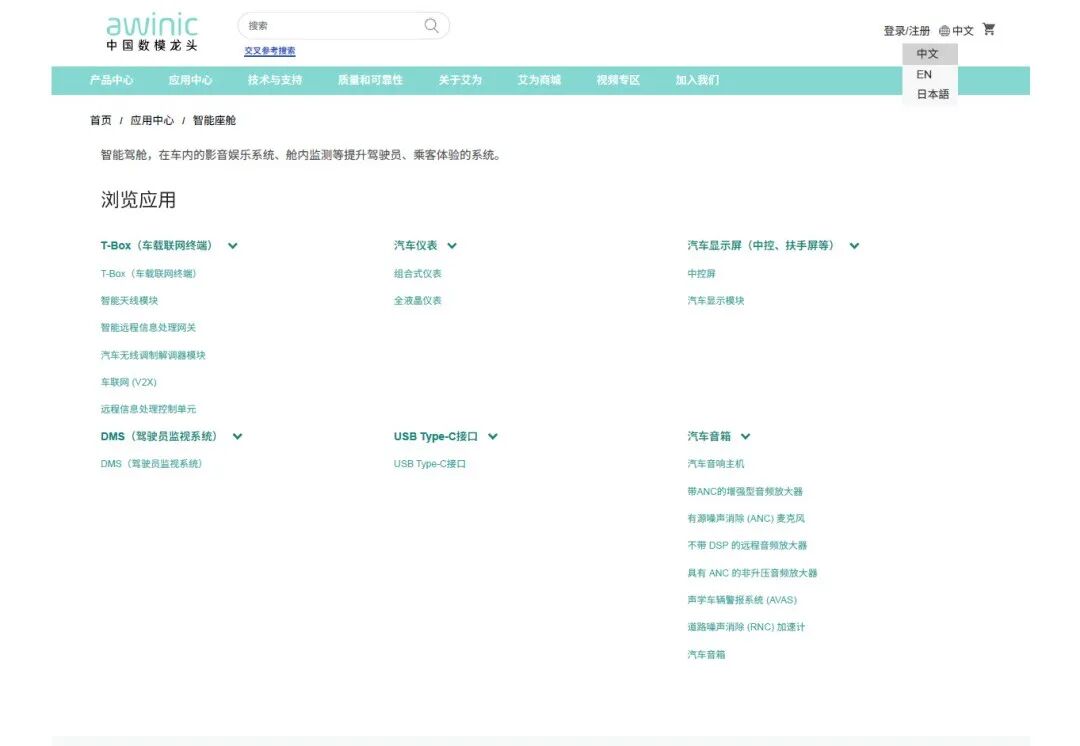1080x746 pixels.
Task: Click the 应用中心 breadcrumb link
Action: point(152,121)
